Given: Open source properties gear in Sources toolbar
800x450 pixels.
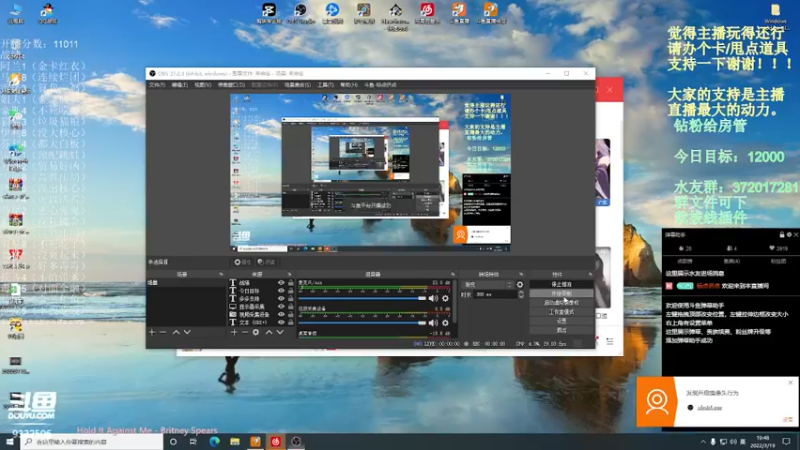Looking at the screenshot, I should (256, 332).
